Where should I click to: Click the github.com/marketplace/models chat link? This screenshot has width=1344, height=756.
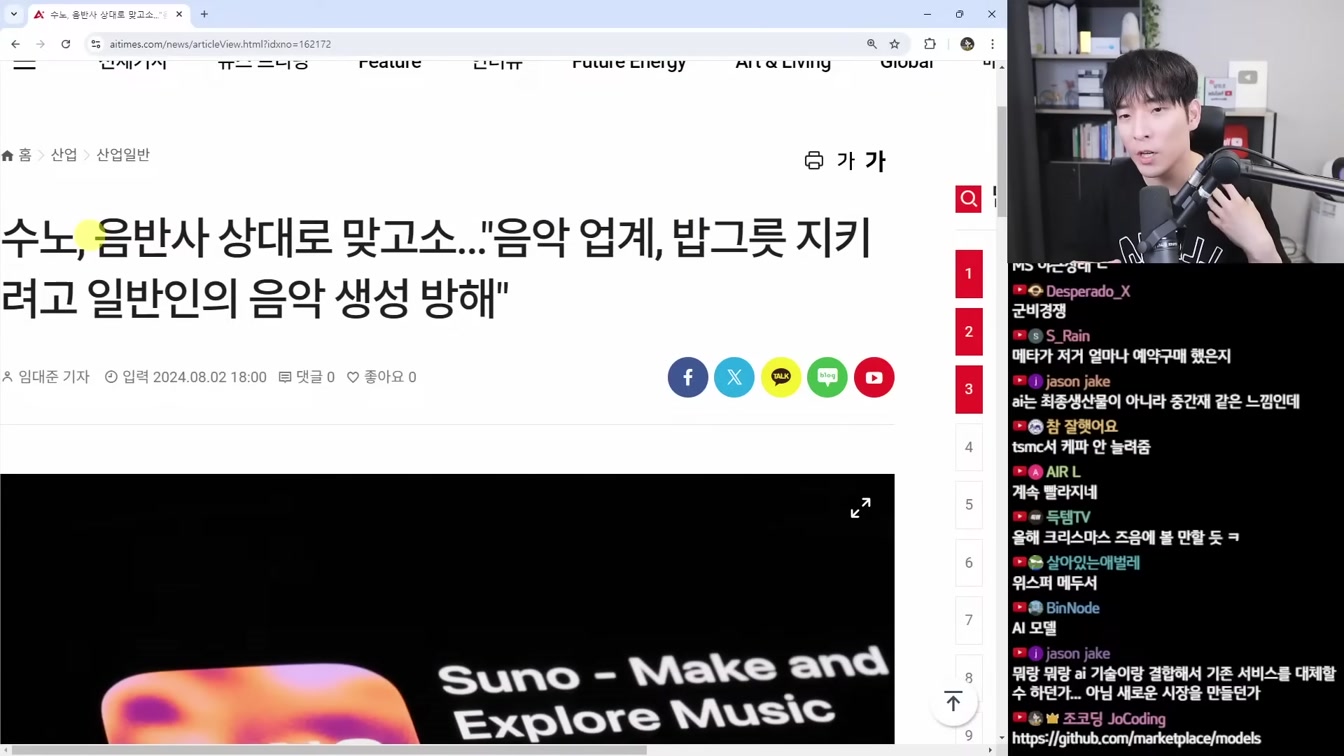point(1136,738)
